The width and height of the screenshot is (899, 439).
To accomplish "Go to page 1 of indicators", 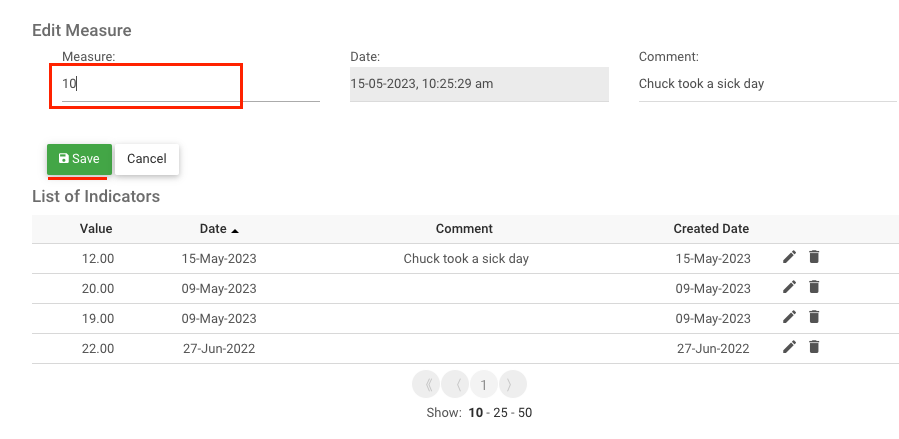I will pyautogui.click(x=484, y=385).
